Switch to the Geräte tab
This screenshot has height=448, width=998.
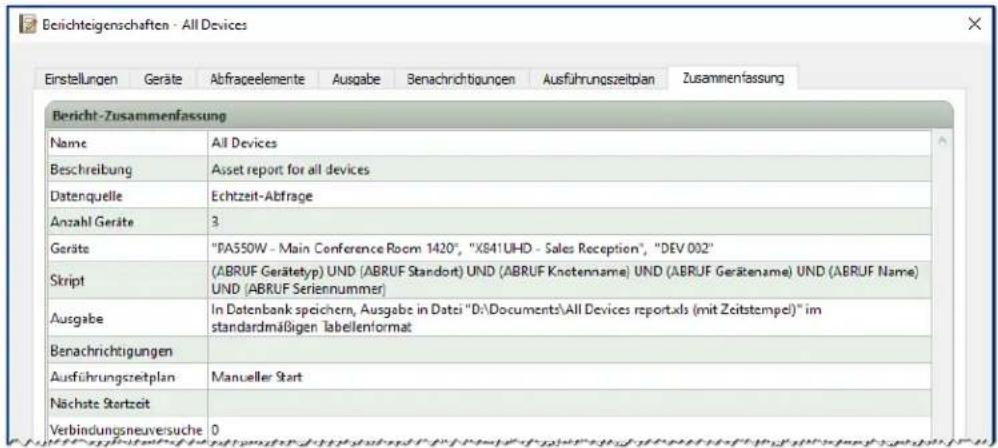point(163,80)
